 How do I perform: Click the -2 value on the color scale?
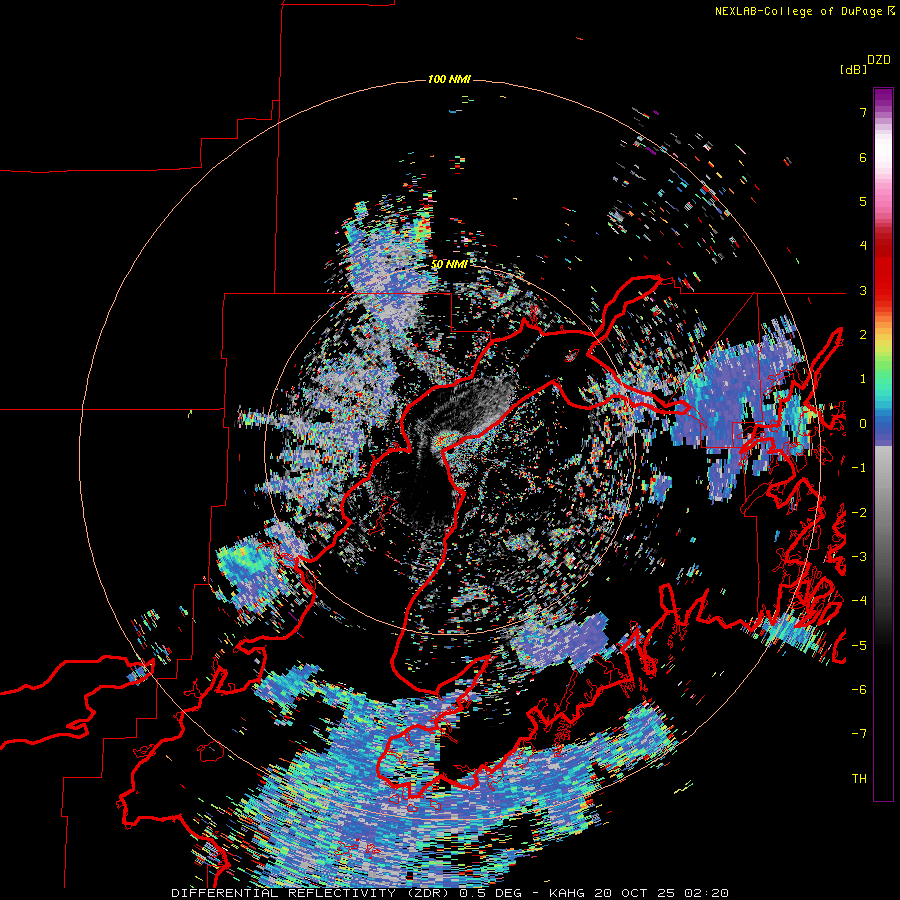(859, 513)
